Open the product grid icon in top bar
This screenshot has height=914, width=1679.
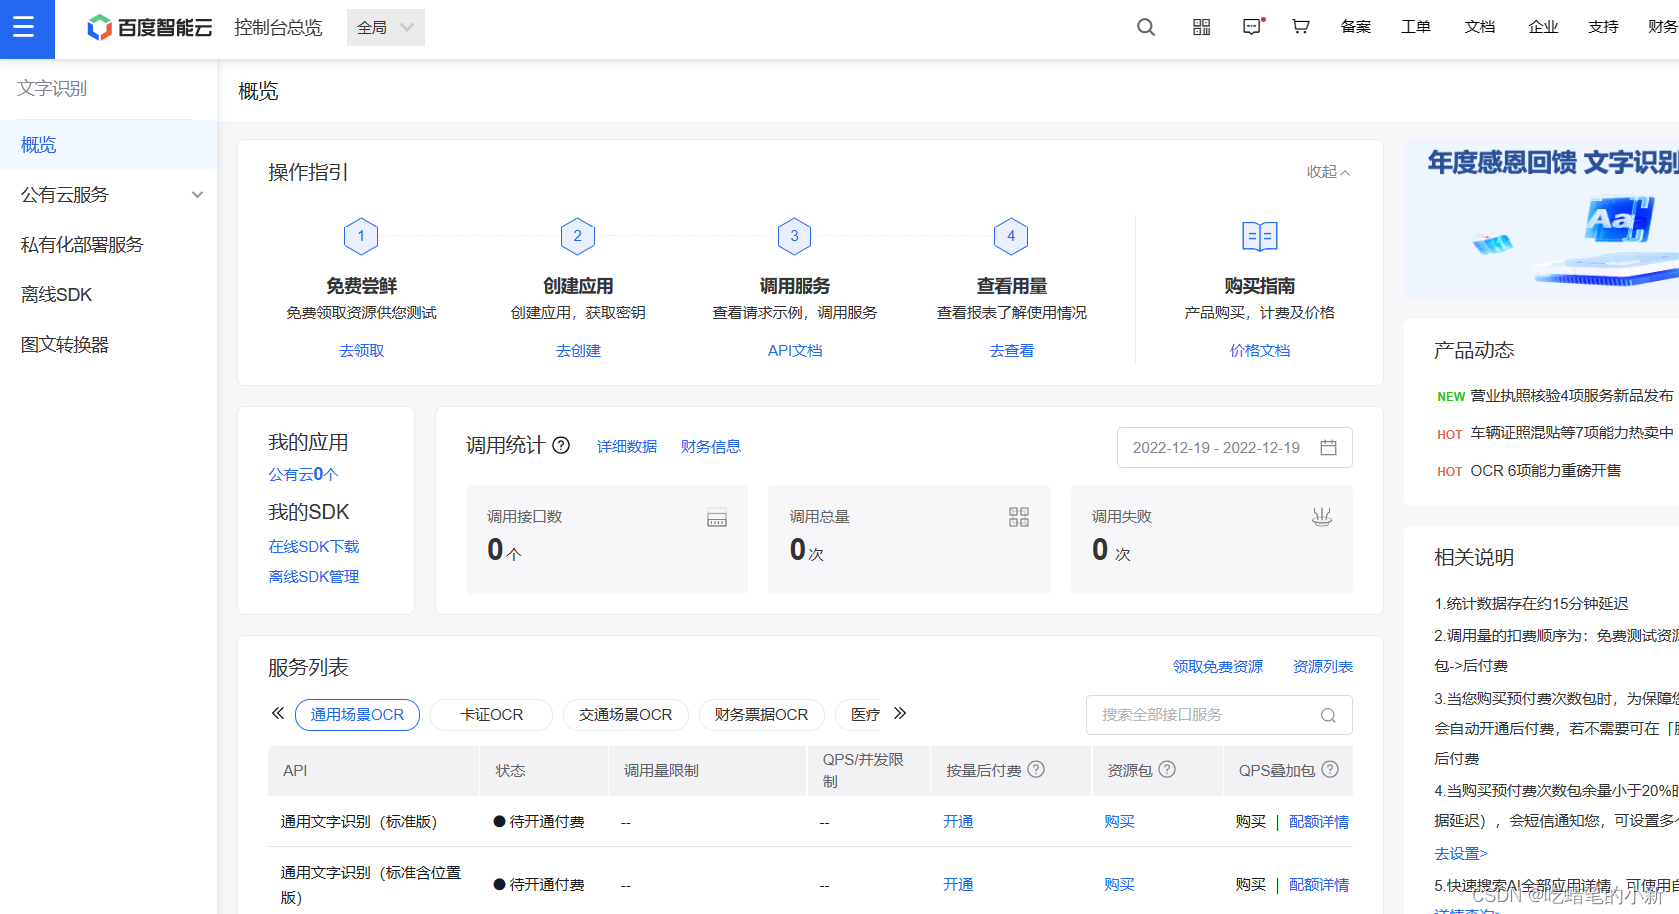point(1202,27)
